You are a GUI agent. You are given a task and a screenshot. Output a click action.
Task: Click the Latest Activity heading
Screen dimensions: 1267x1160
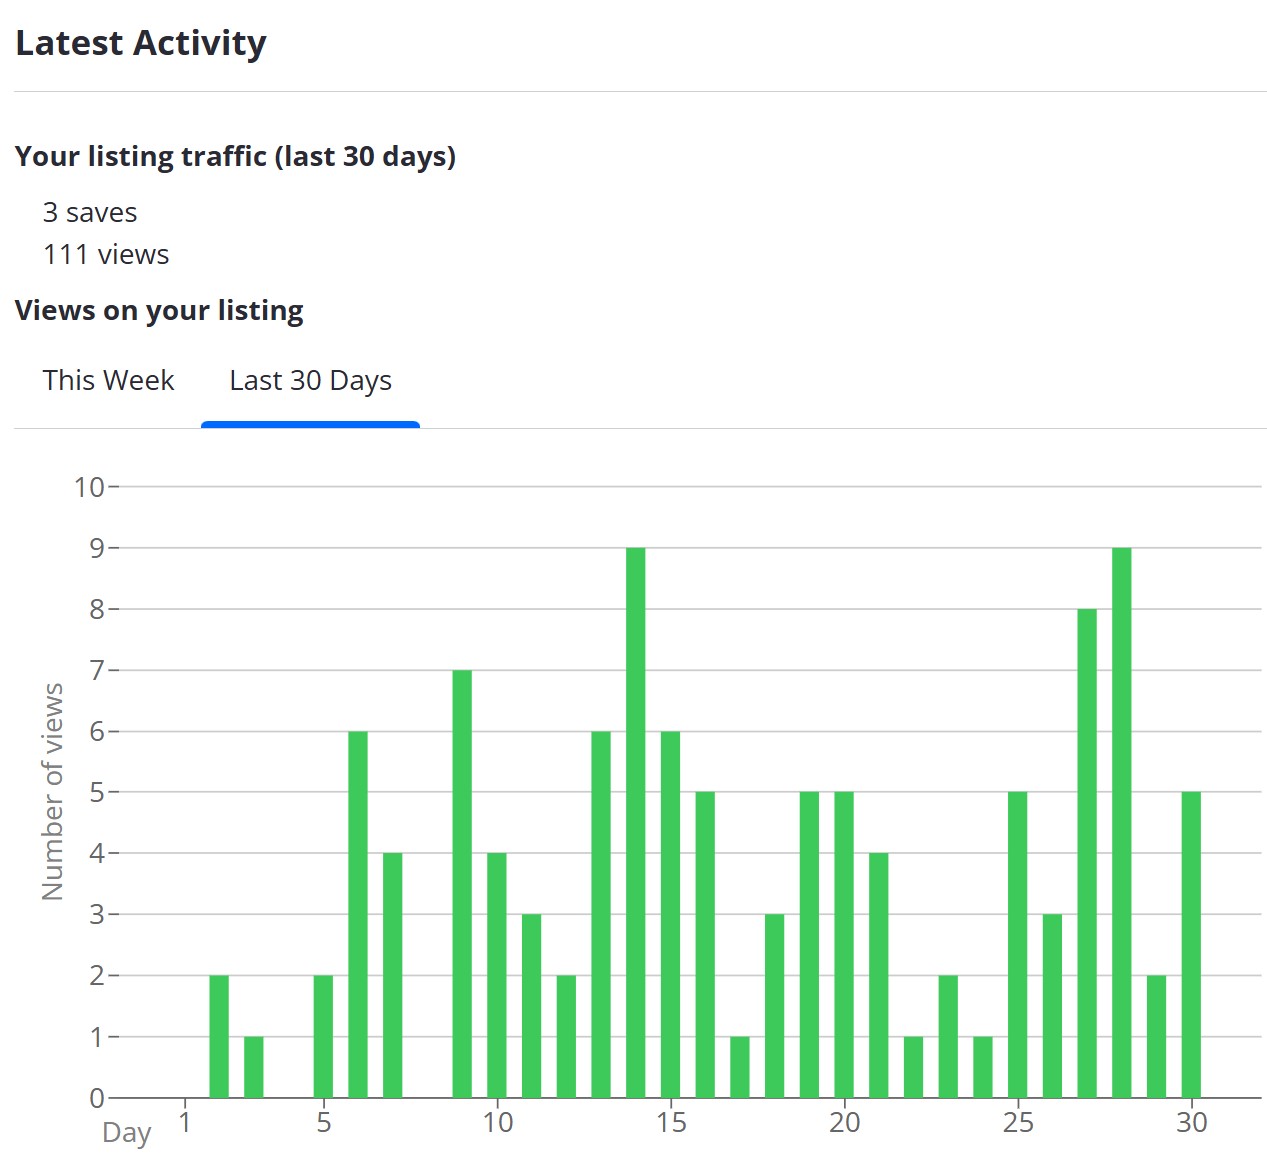click(x=141, y=43)
